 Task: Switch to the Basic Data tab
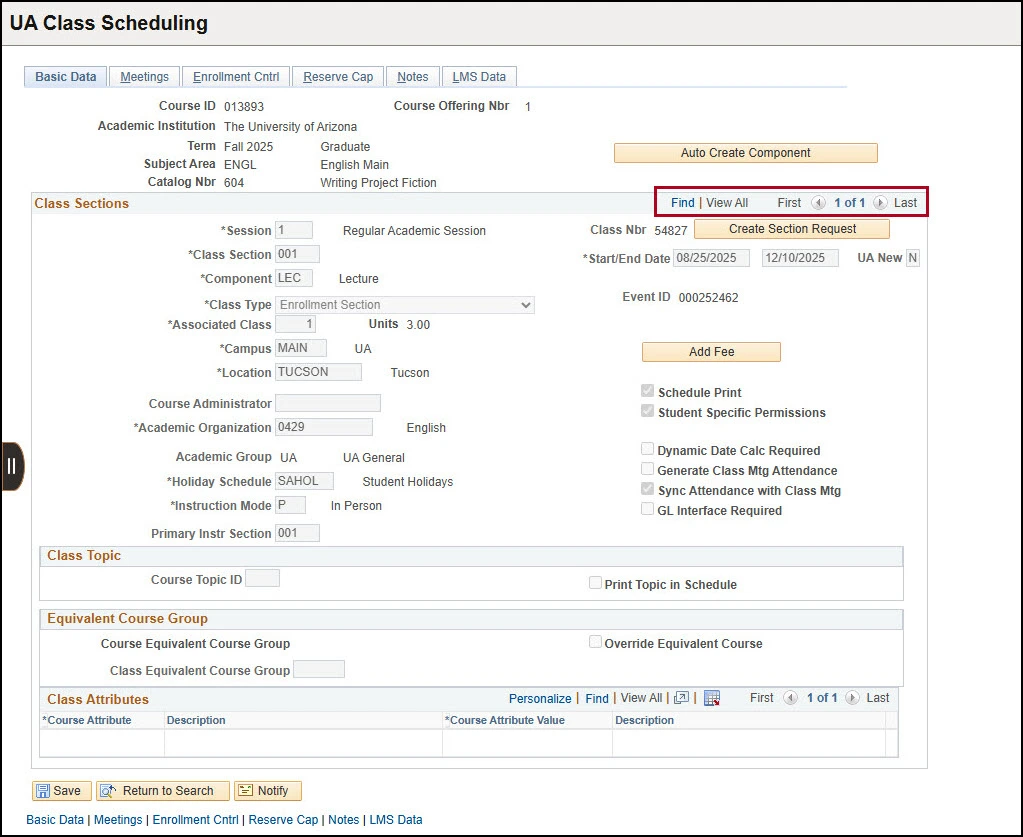[65, 77]
